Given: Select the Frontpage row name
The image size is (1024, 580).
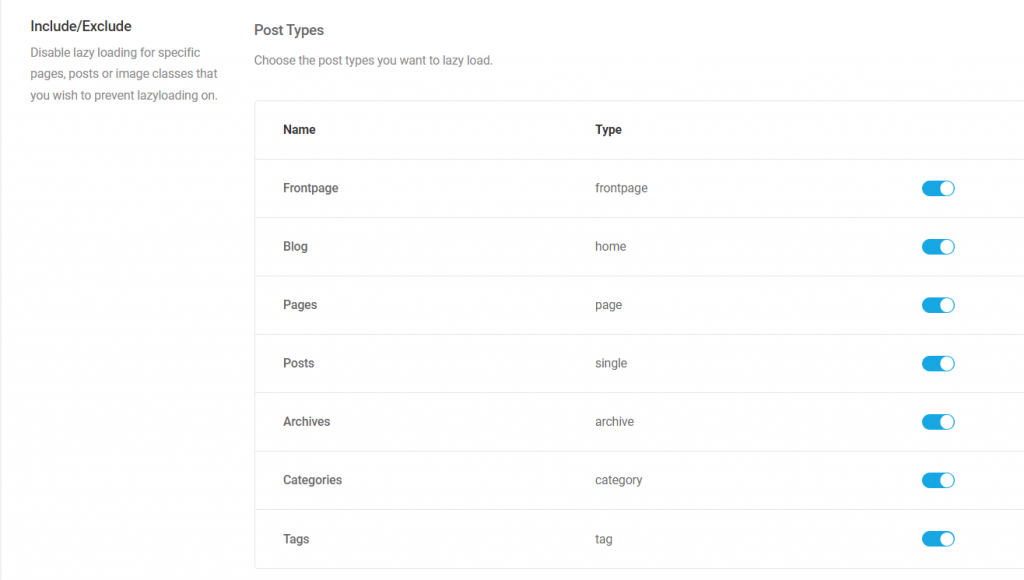Looking at the screenshot, I should pyautogui.click(x=310, y=188).
